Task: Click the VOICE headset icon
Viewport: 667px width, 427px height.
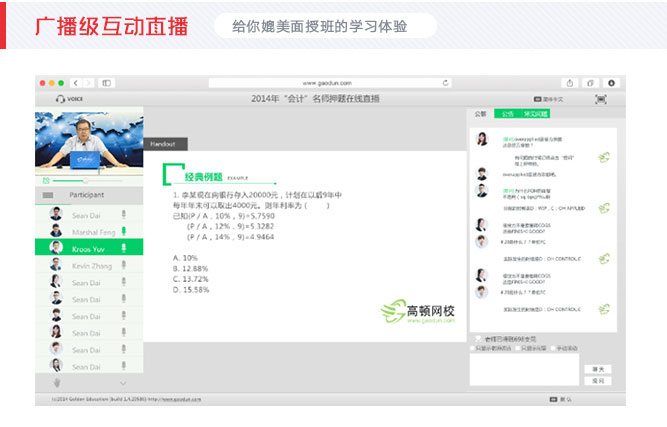Action: (60, 99)
